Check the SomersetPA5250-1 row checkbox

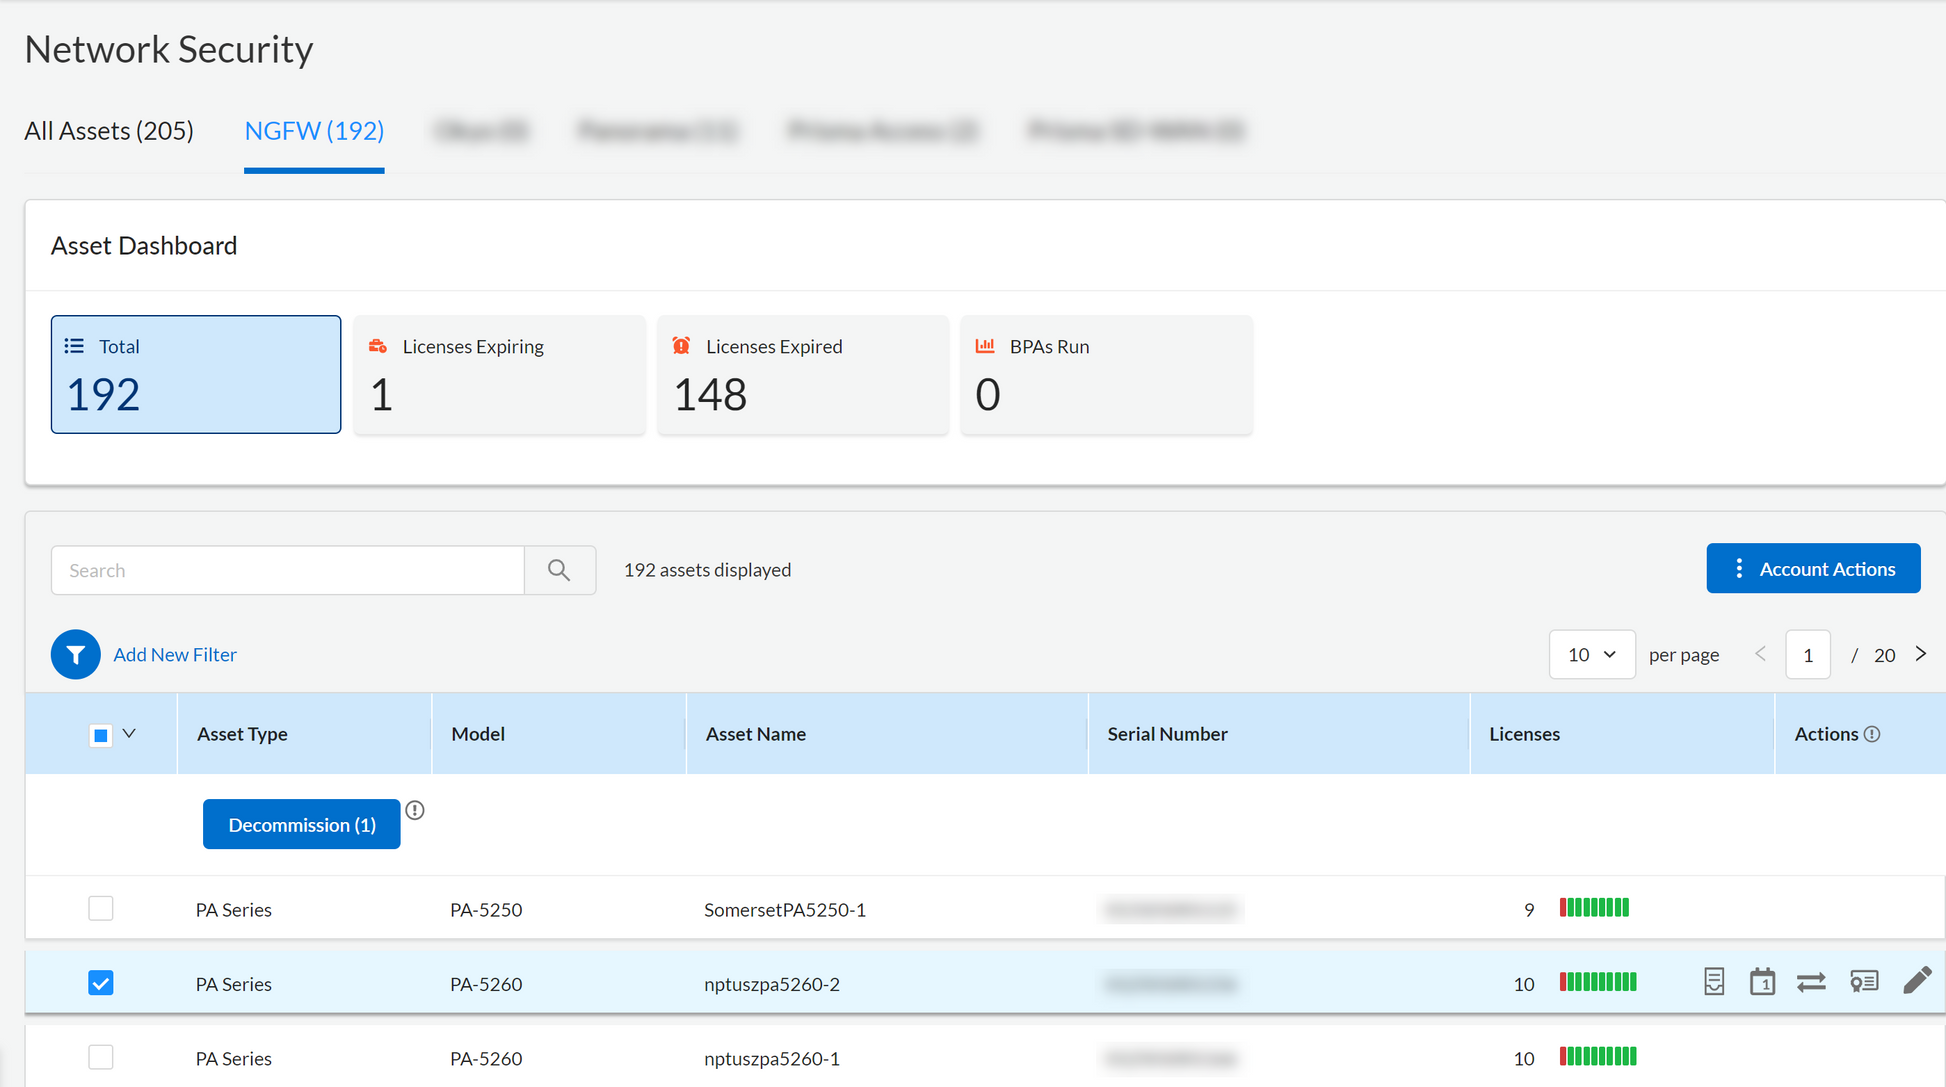[101, 908]
